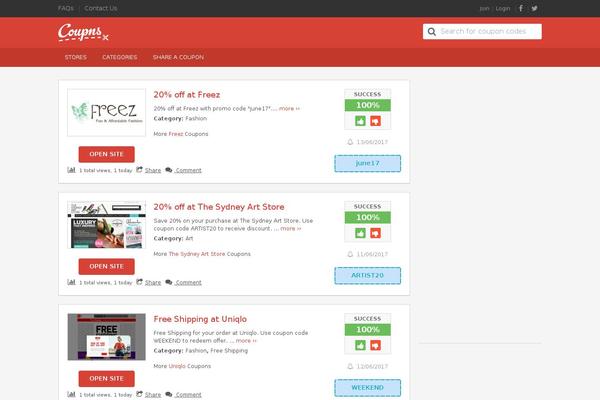The image size is (600, 400).
Task: Comment on the Sydney Art Store coupon
Action: [188, 282]
